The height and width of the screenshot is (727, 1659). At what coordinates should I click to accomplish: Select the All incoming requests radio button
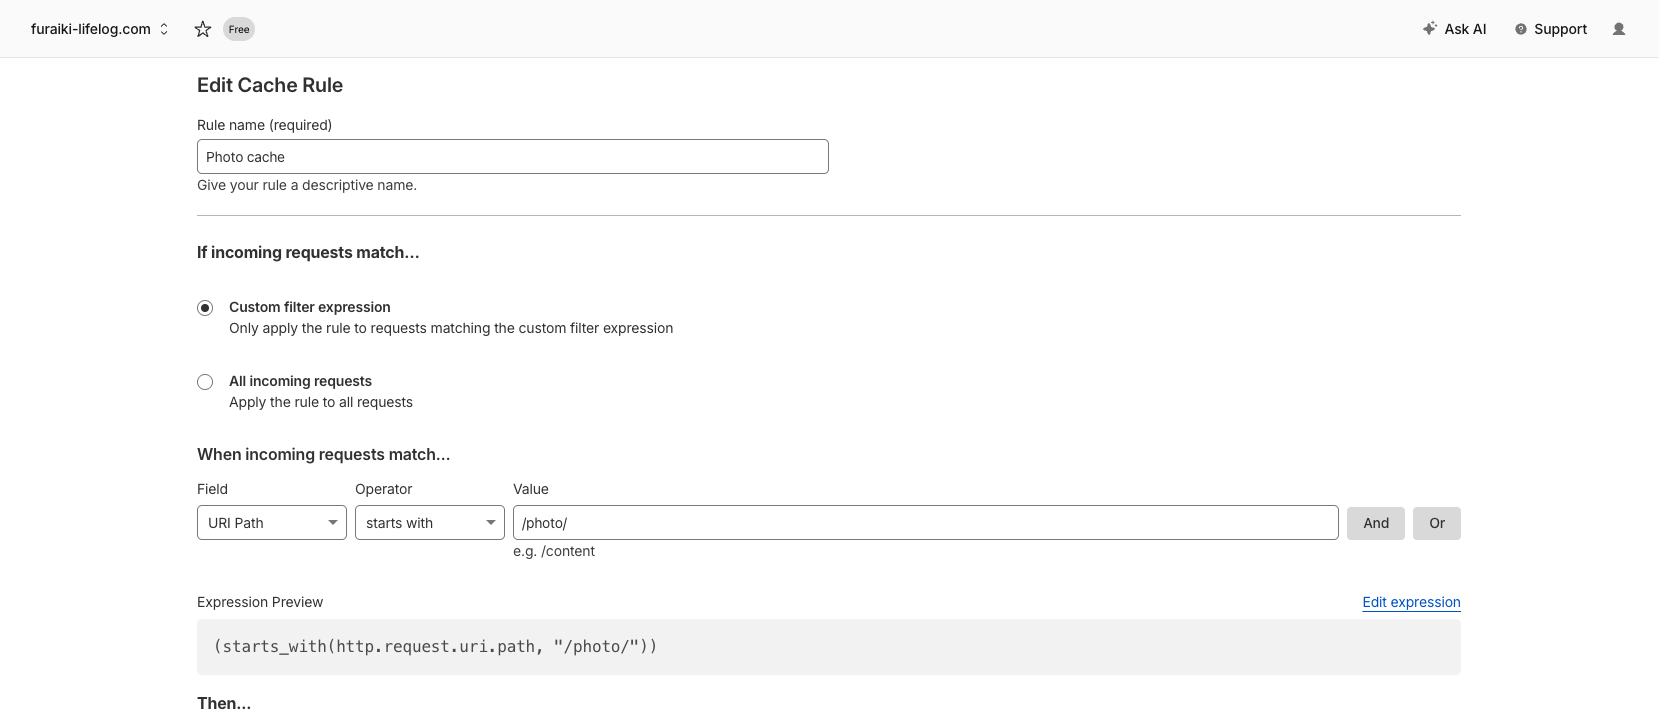(205, 382)
